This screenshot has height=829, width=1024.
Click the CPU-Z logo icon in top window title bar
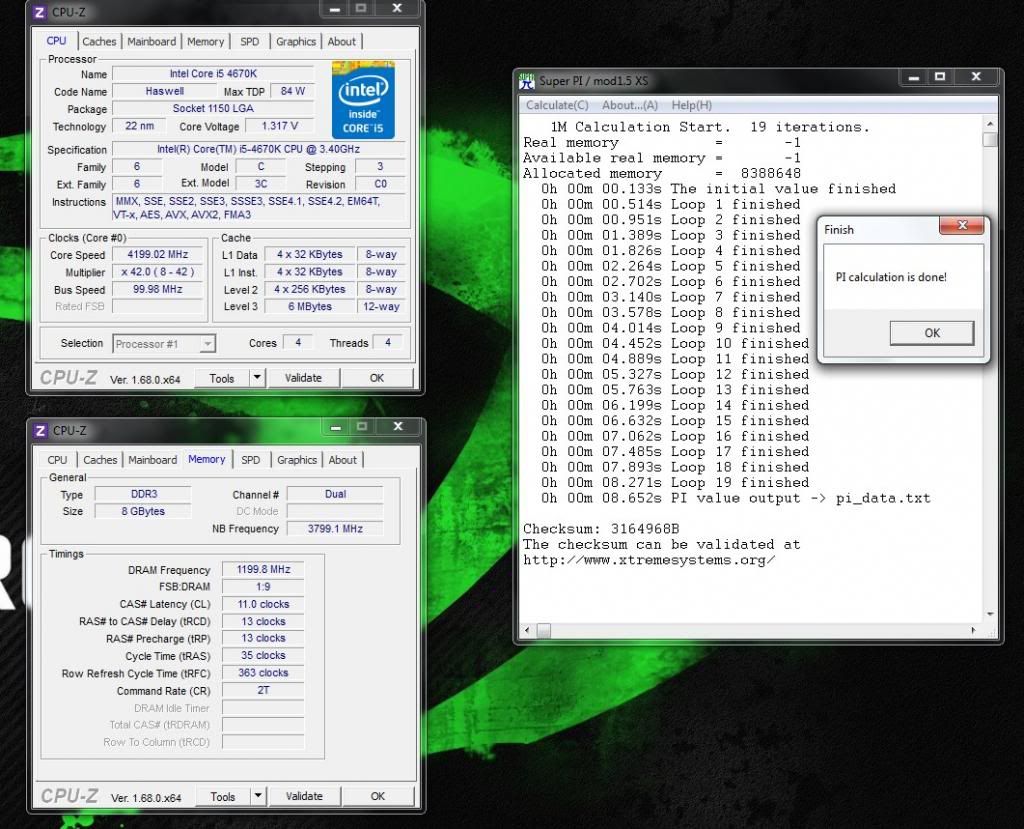(41, 12)
